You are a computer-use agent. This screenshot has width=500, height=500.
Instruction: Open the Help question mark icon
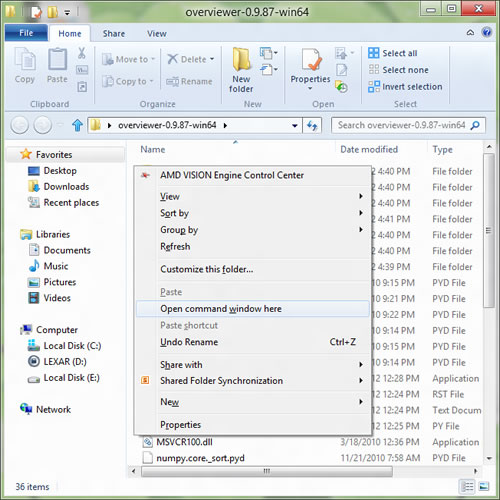487,32
